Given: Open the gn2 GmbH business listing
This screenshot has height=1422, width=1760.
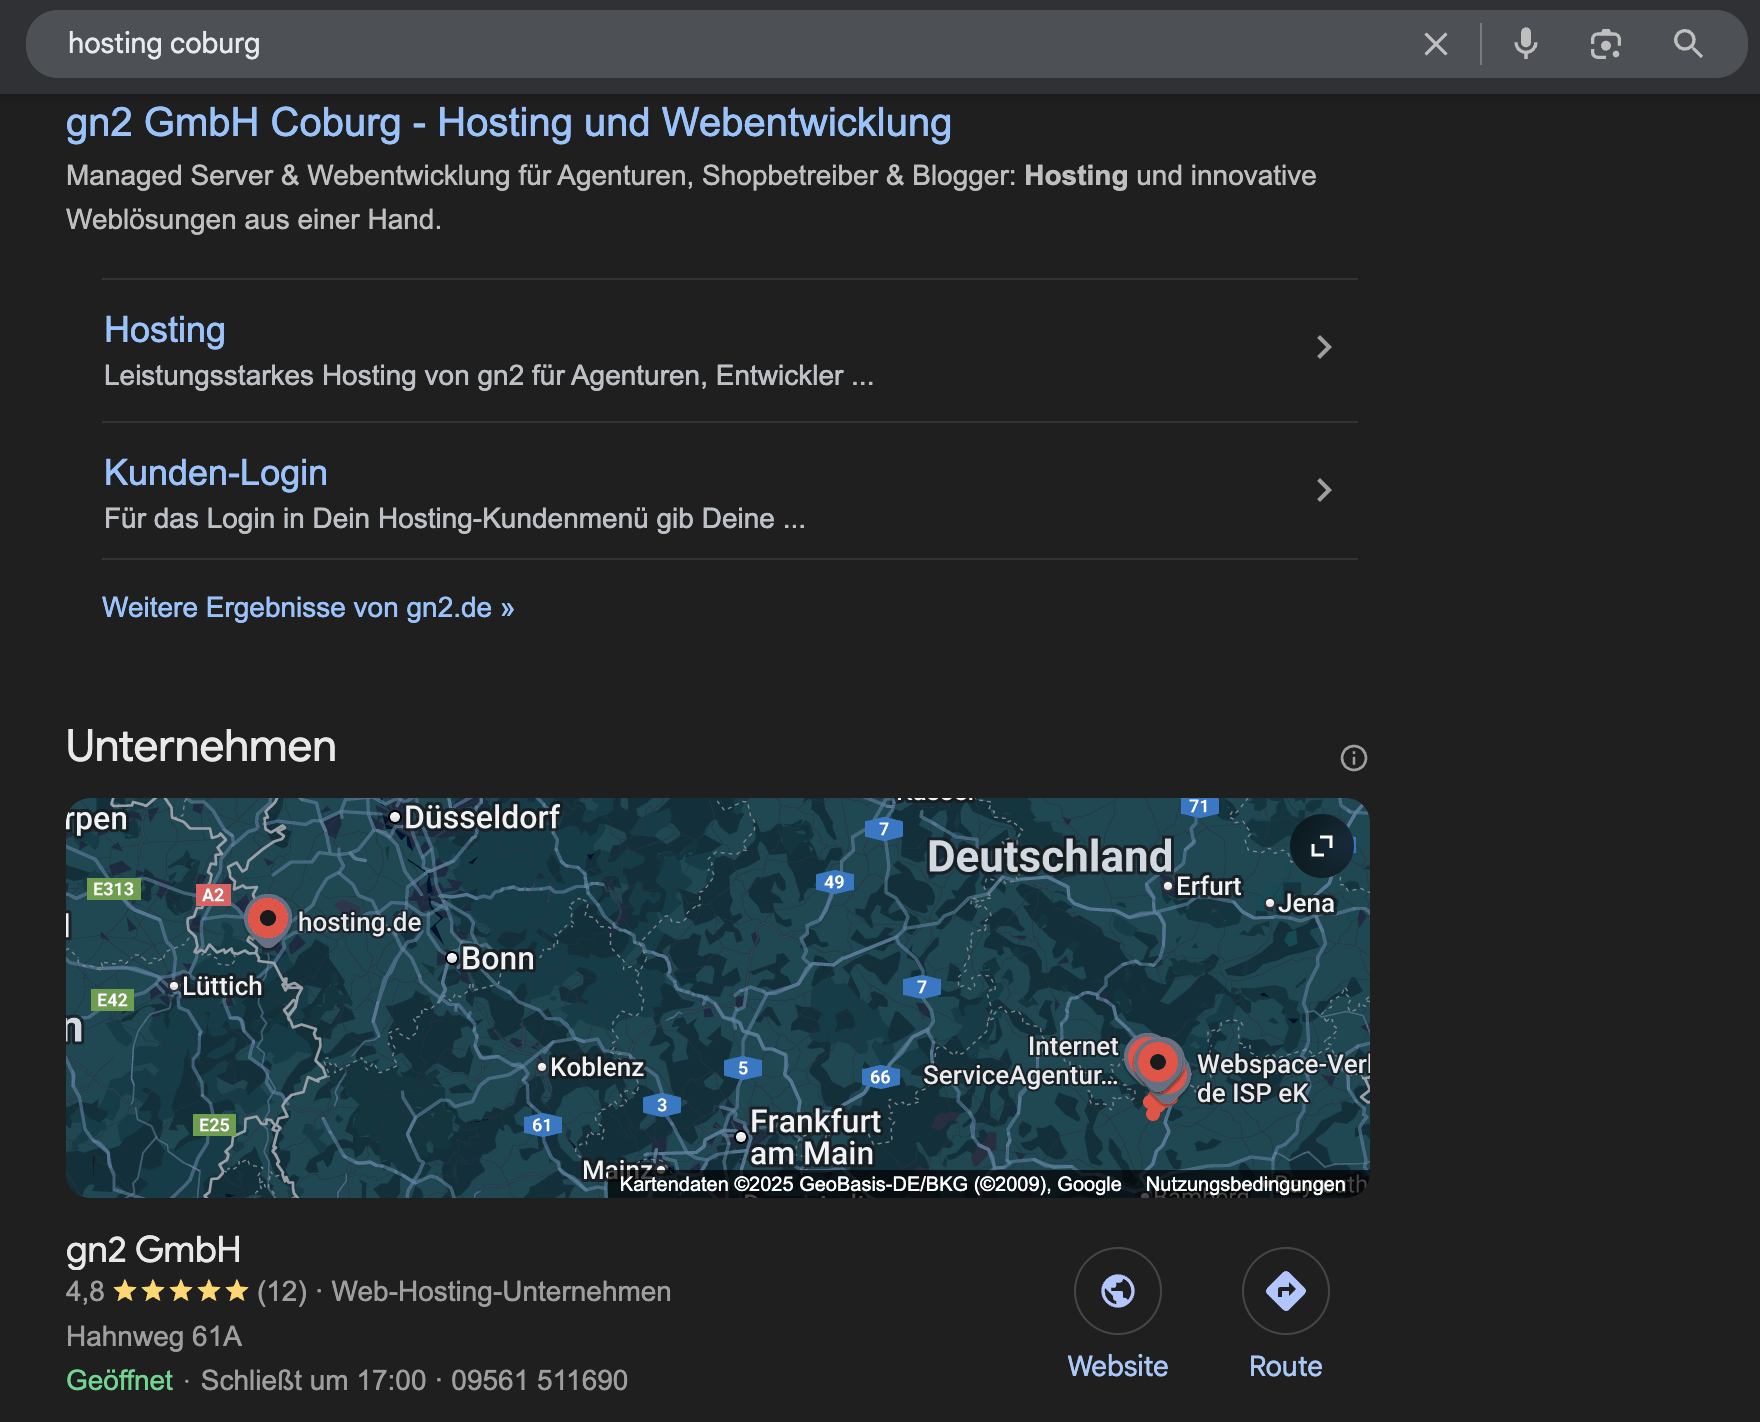Looking at the screenshot, I should [153, 1250].
